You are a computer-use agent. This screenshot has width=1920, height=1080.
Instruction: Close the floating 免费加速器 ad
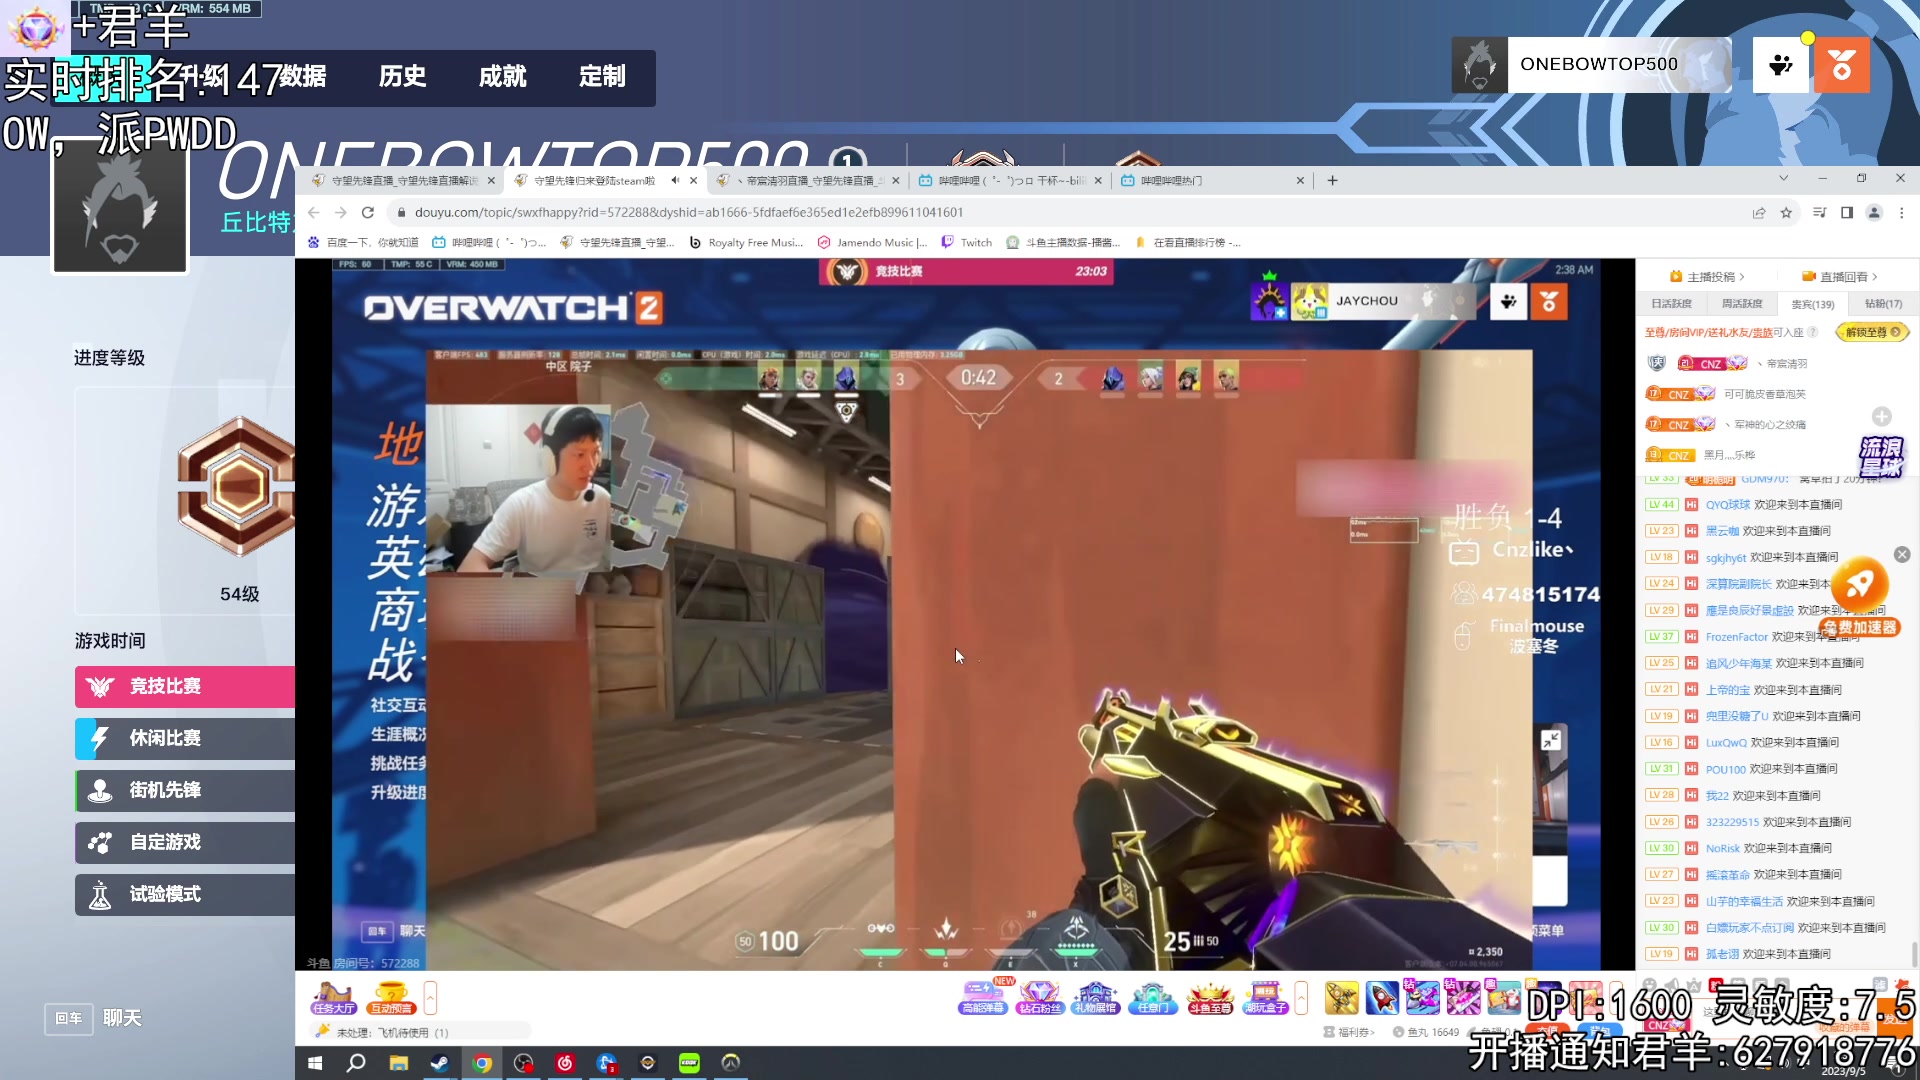click(1902, 554)
